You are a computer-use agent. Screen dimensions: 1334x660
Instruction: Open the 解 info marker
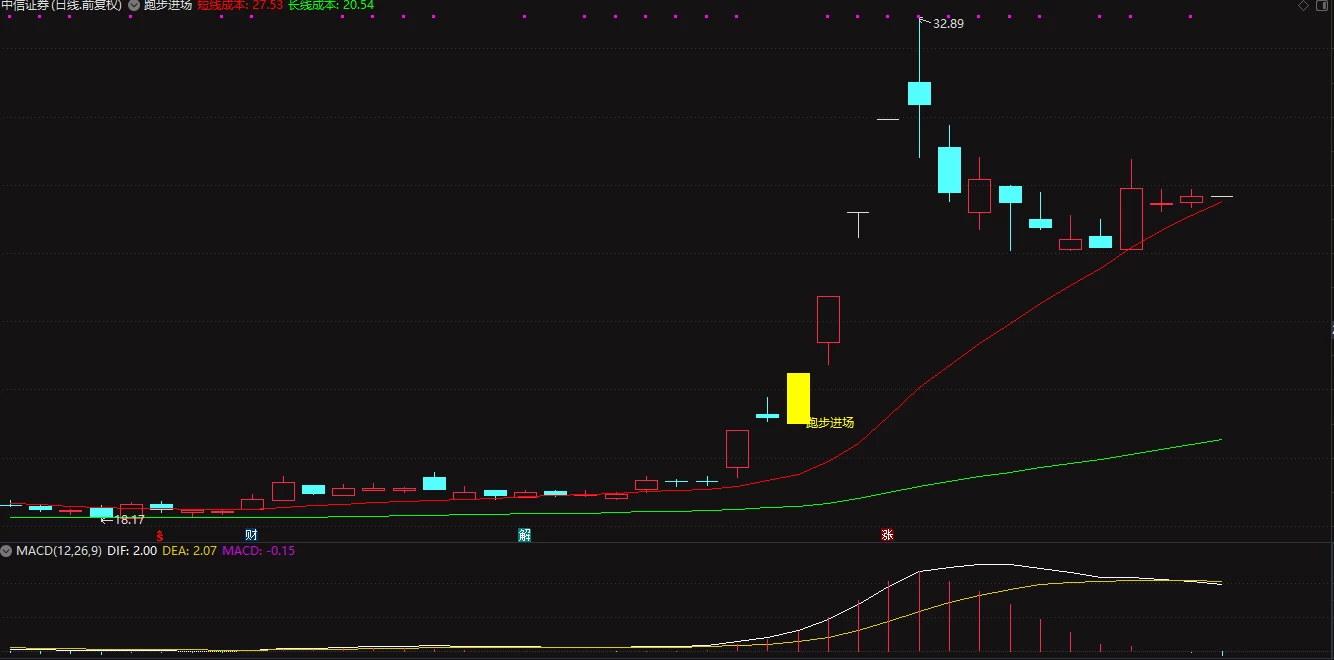point(525,535)
